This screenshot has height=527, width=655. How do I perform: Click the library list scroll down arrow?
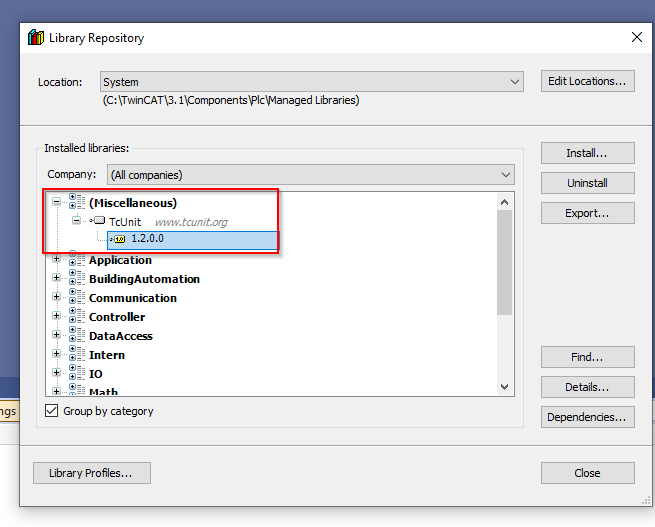tap(505, 387)
